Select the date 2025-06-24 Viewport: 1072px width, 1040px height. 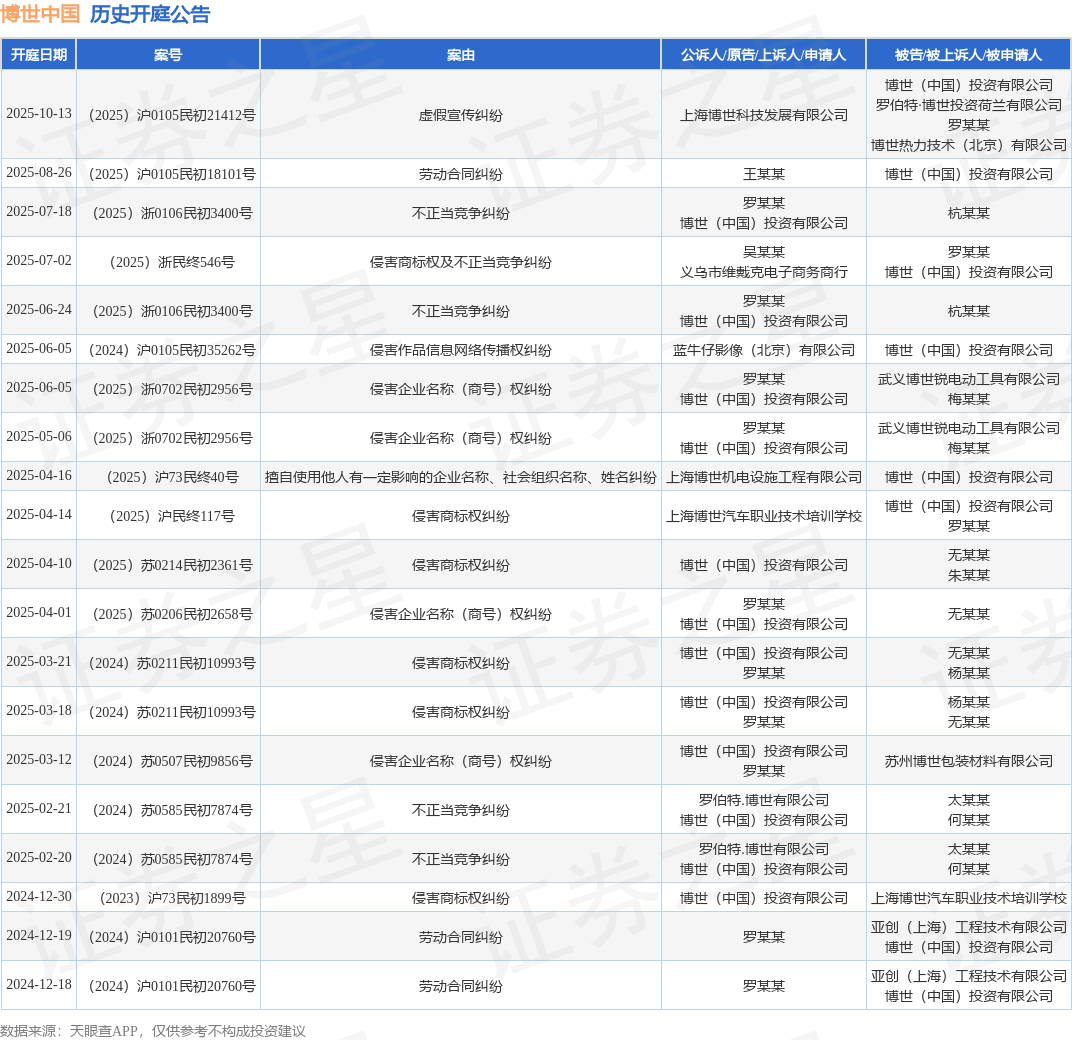pos(39,309)
